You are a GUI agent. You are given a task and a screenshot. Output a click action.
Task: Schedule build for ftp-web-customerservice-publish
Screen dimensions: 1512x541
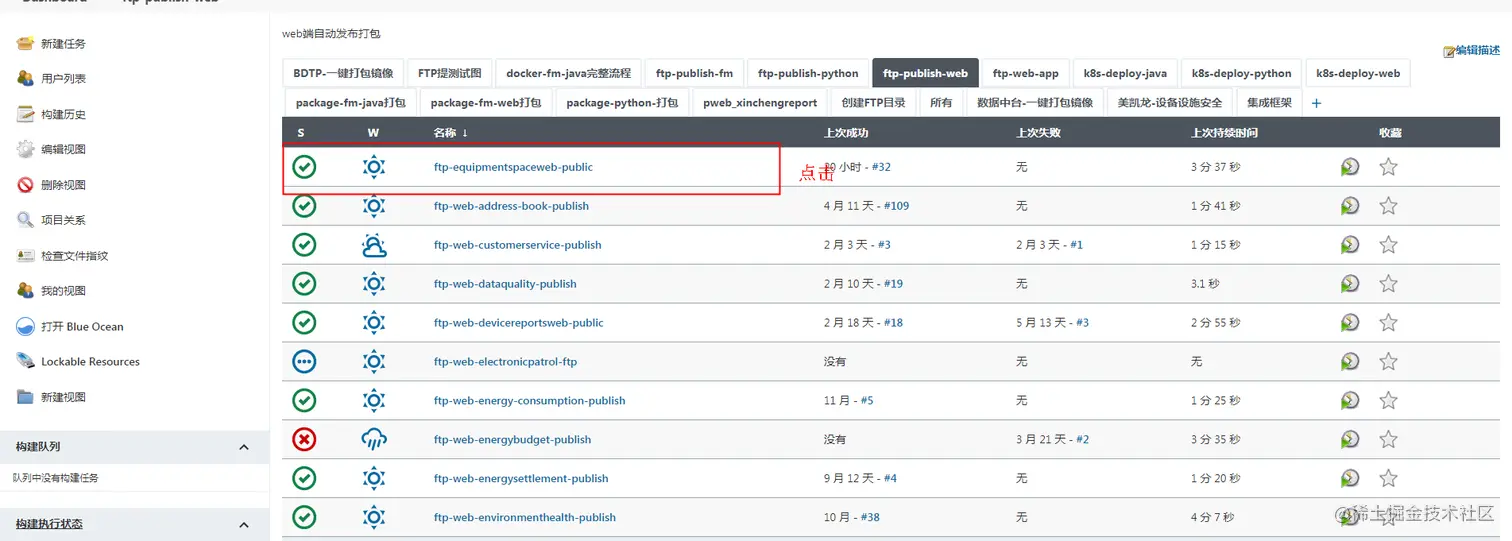pyautogui.click(x=1350, y=245)
